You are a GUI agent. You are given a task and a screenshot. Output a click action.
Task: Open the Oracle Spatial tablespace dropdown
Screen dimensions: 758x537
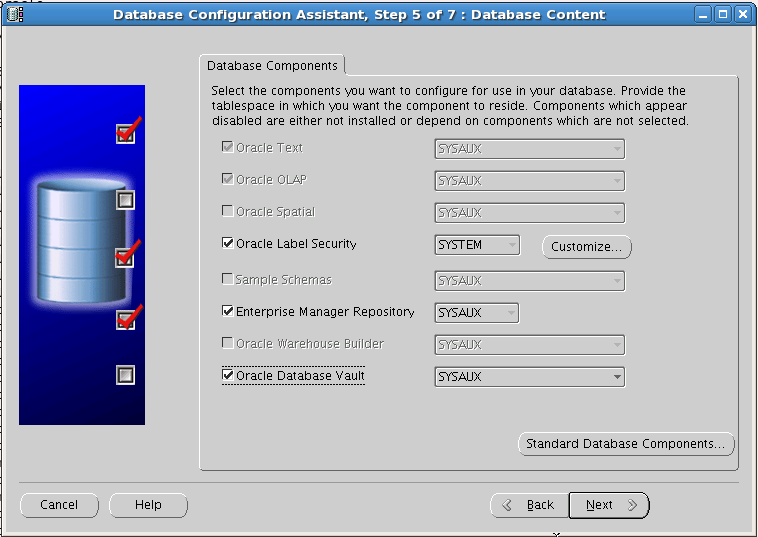(x=529, y=213)
